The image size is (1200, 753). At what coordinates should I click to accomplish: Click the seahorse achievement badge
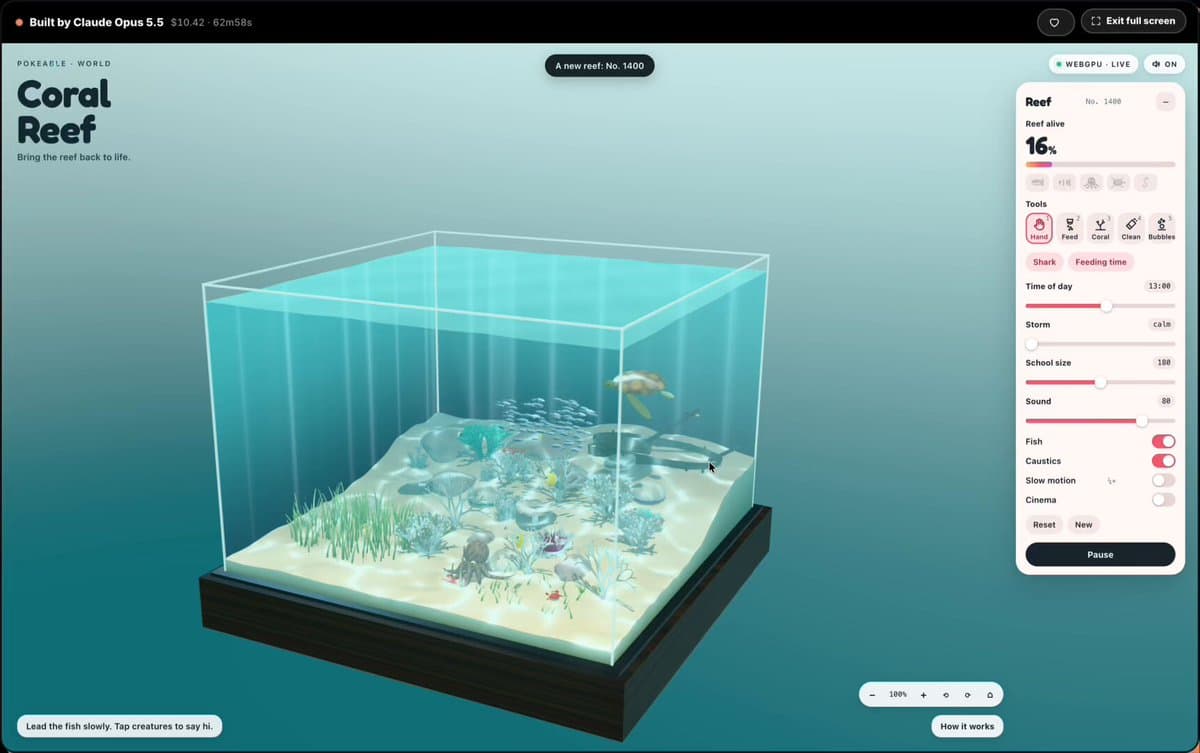[x=1146, y=182]
